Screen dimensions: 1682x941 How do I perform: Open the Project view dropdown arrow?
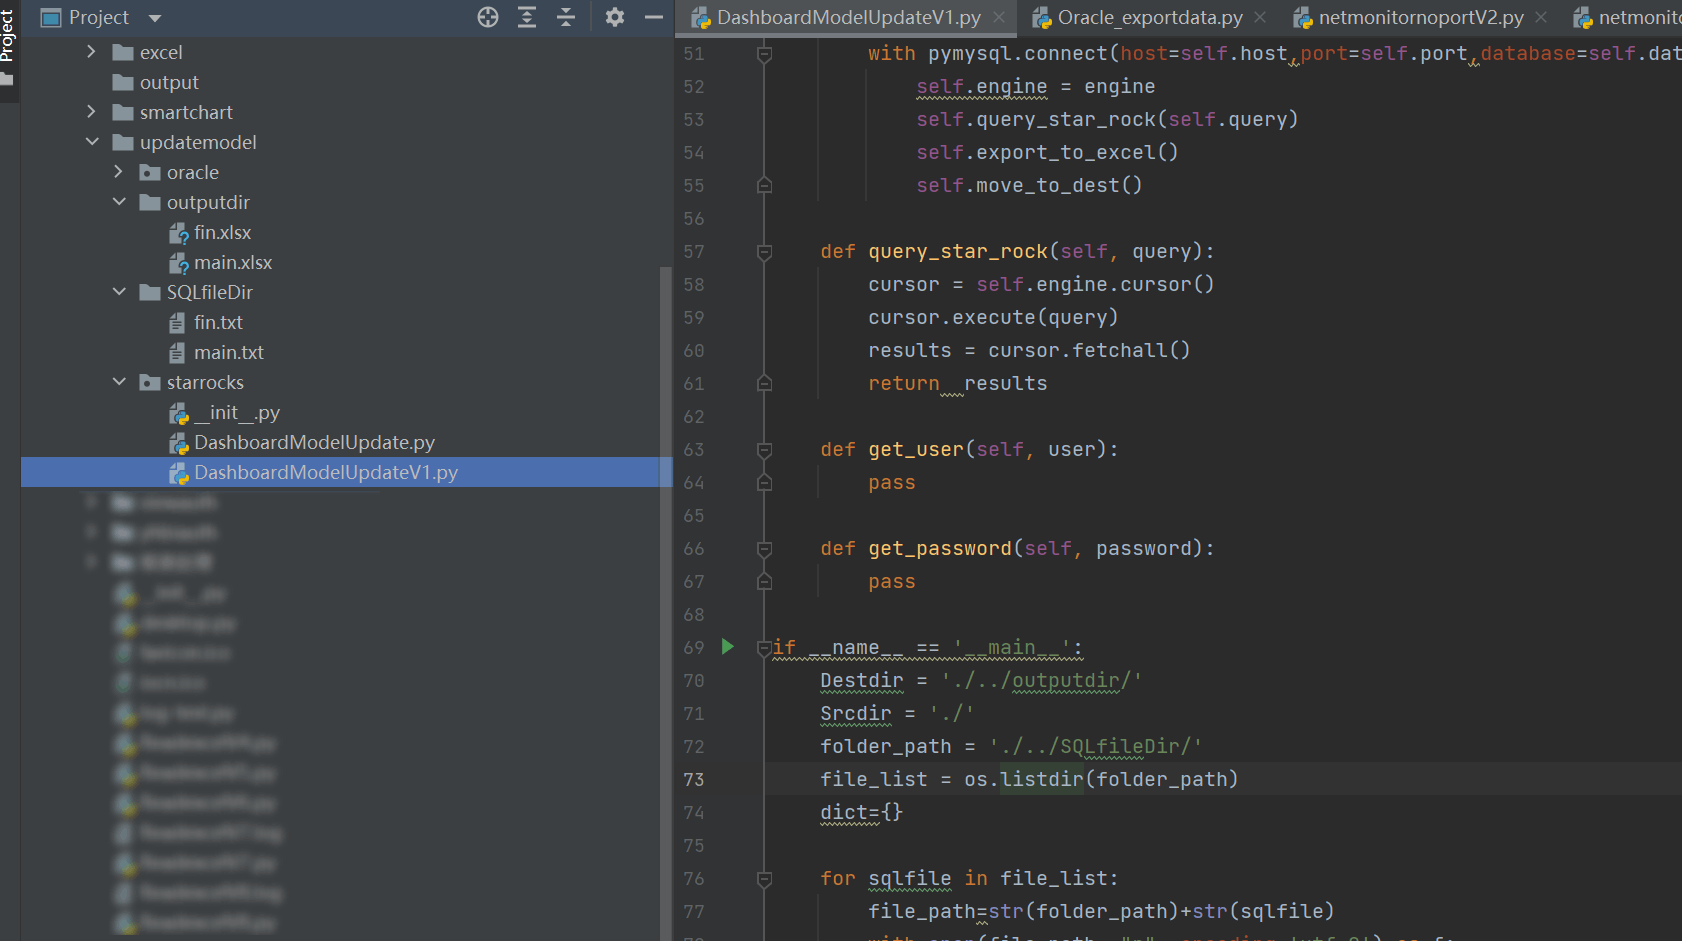(x=154, y=18)
